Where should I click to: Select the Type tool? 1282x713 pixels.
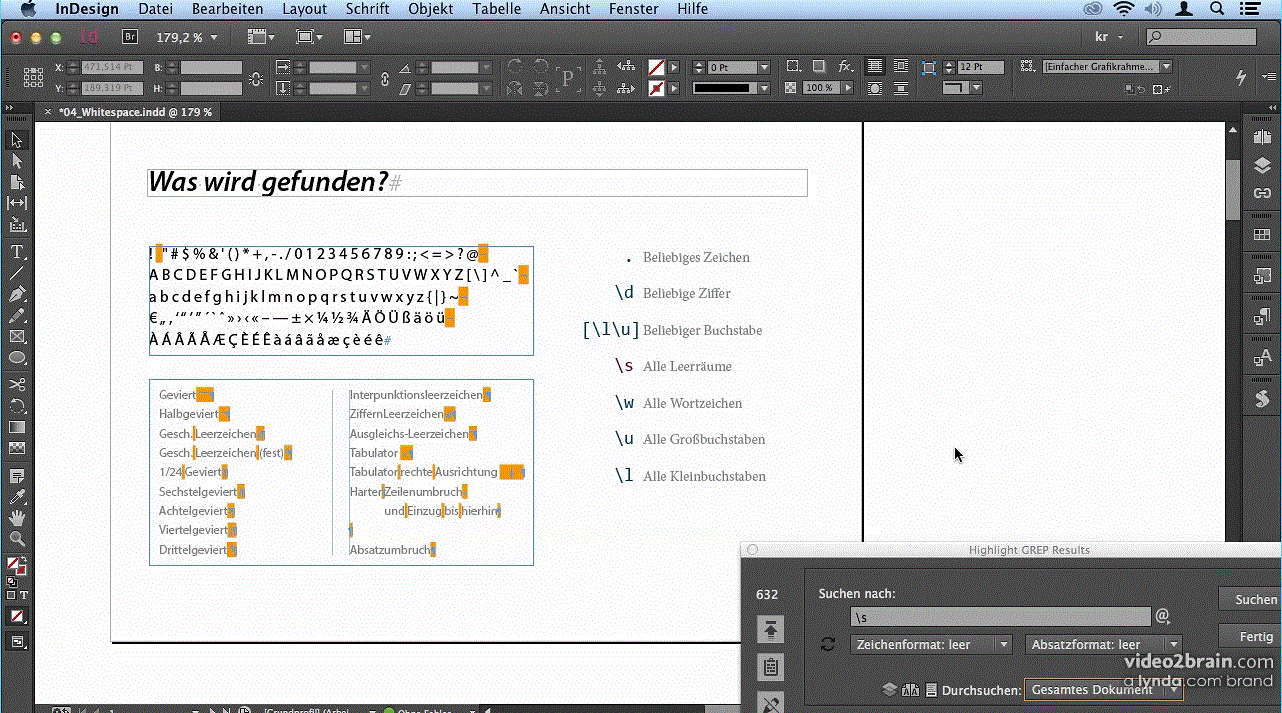17,251
